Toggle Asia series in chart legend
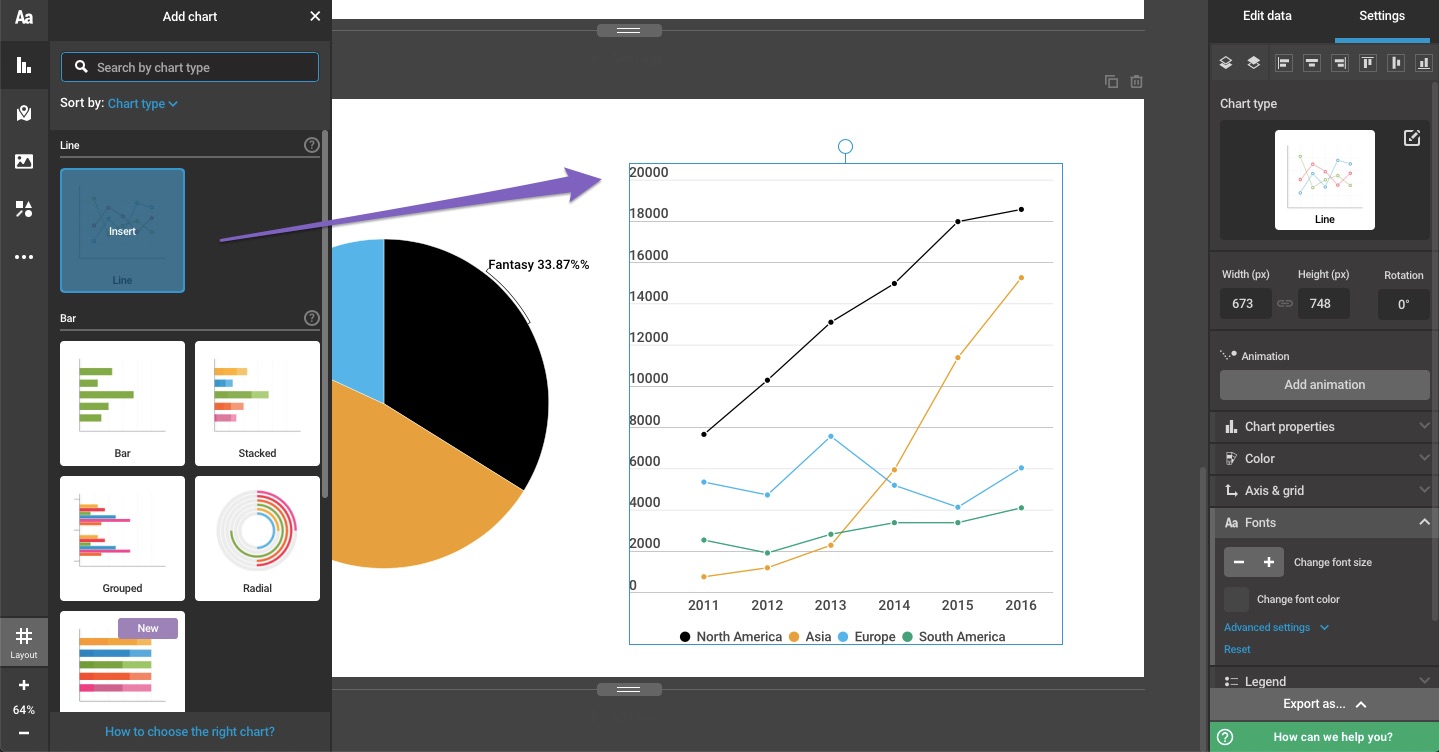The image size is (1439, 752). (810, 636)
